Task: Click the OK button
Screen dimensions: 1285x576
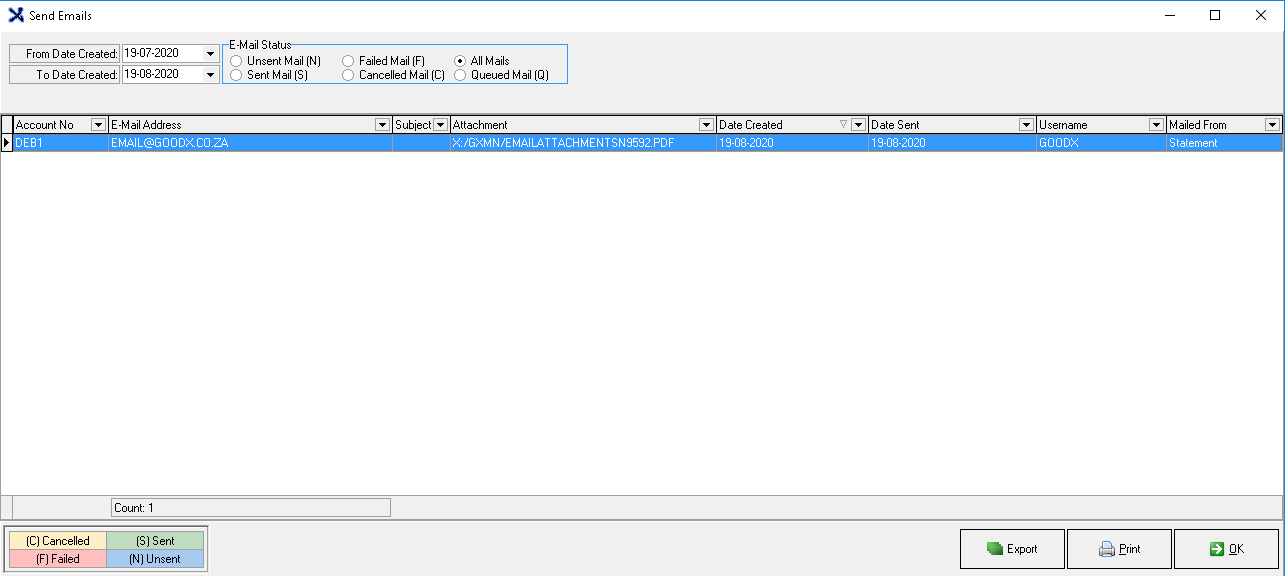Action: pos(1226,549)
